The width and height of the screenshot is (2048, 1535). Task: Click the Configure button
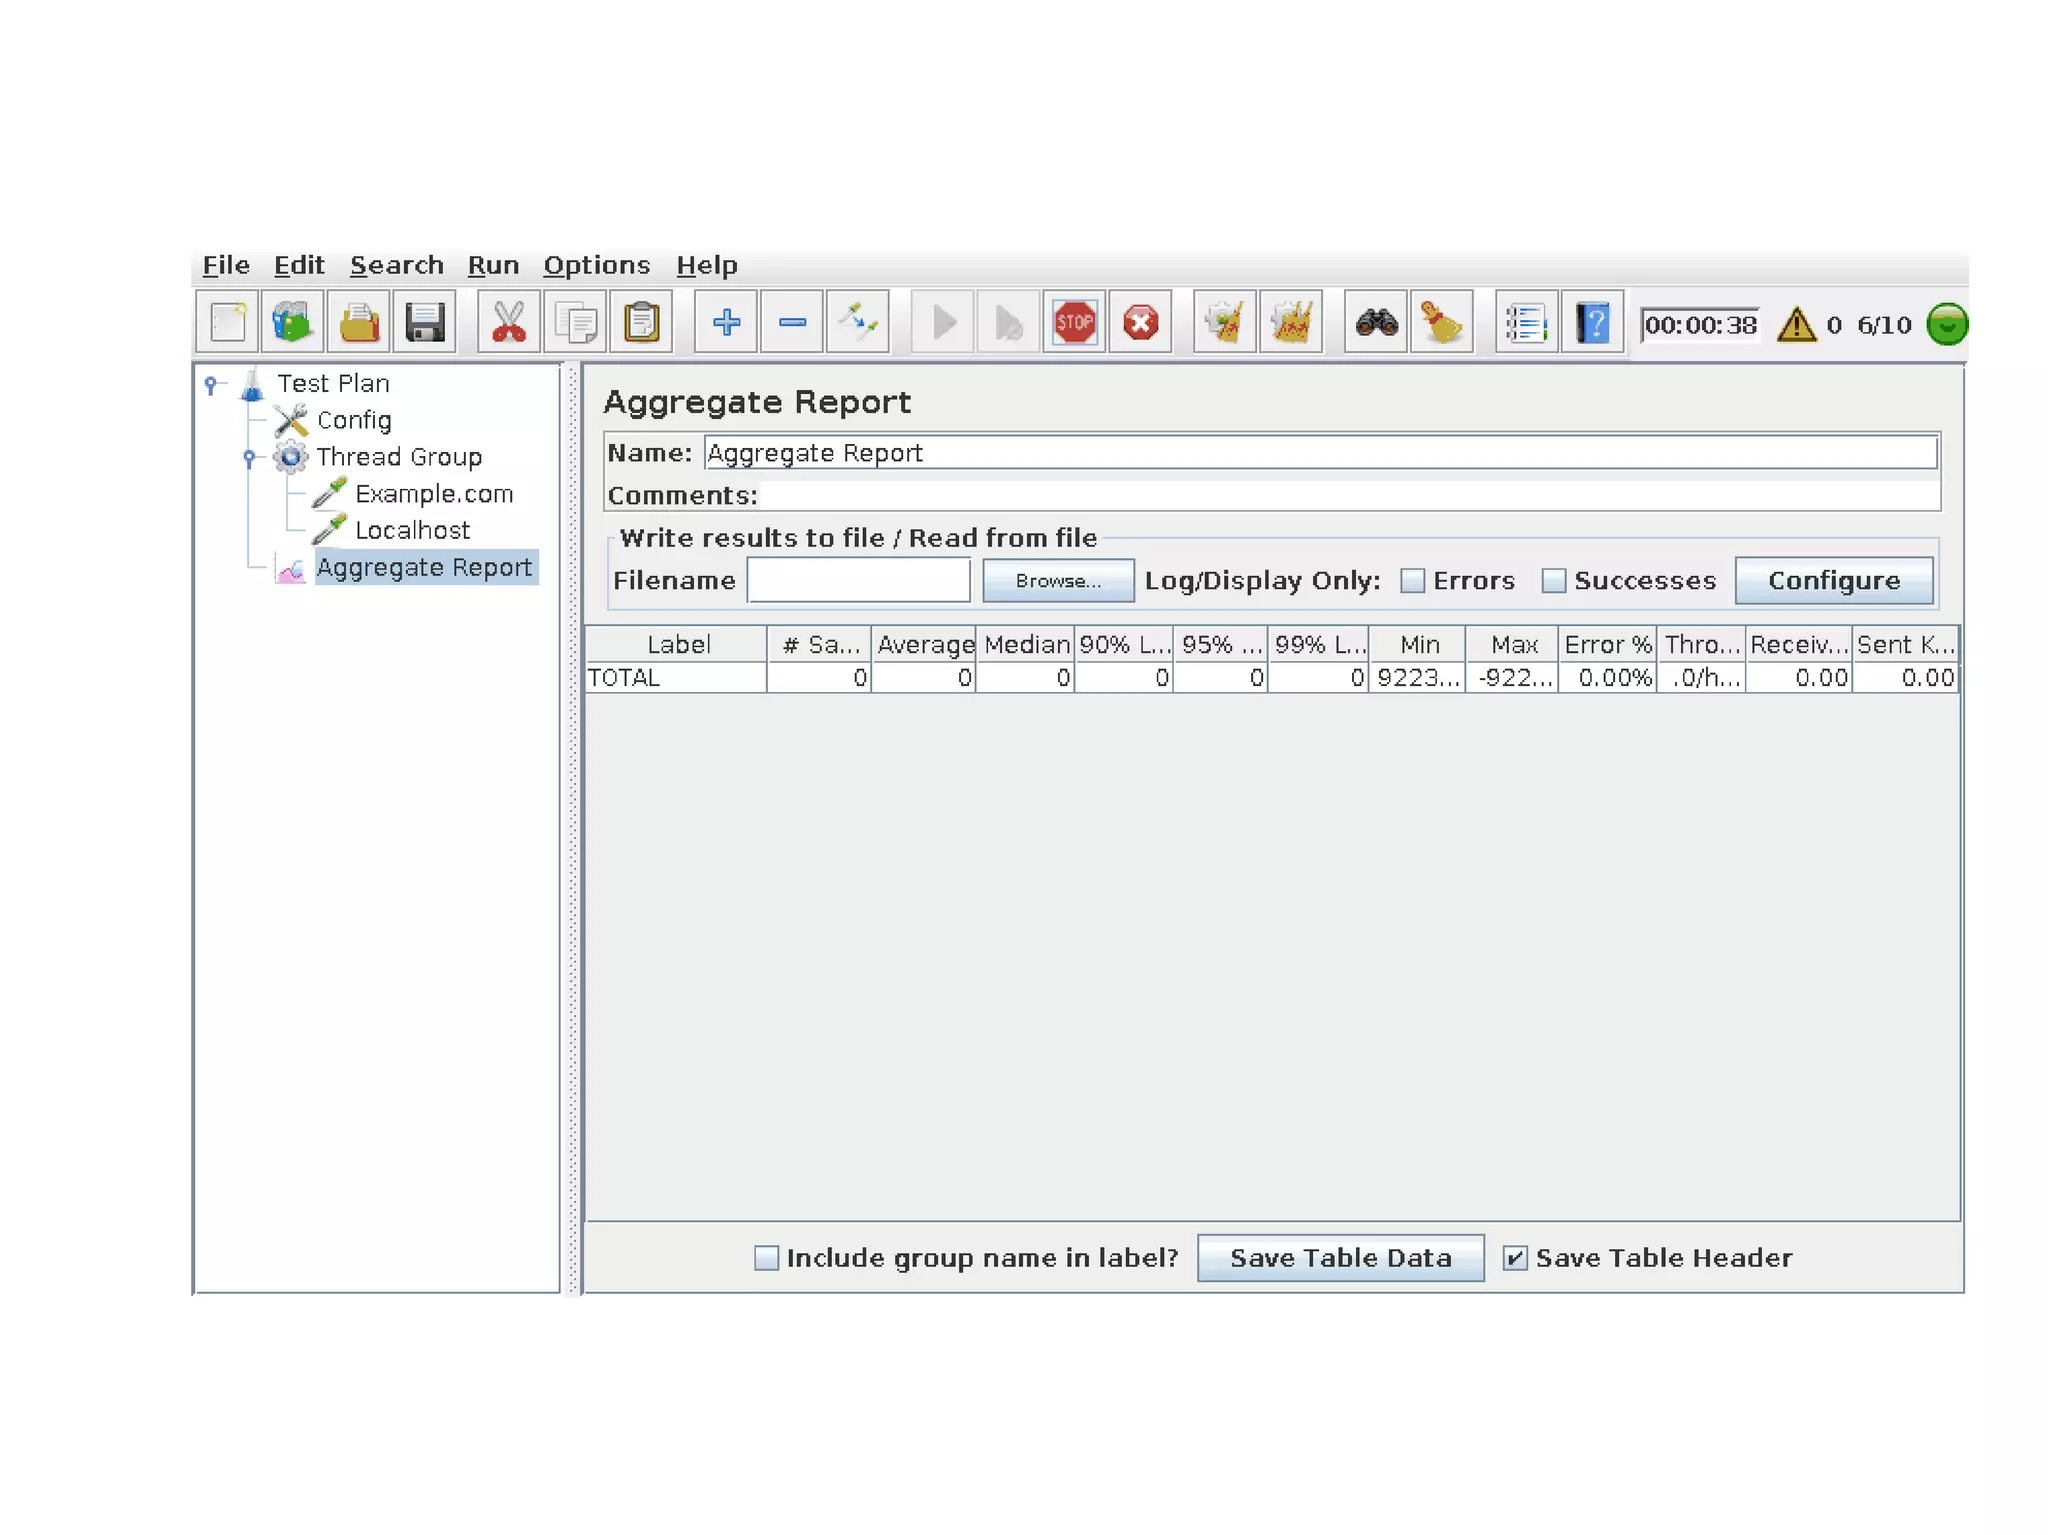pyautogui.click(x=1833, y=581)
